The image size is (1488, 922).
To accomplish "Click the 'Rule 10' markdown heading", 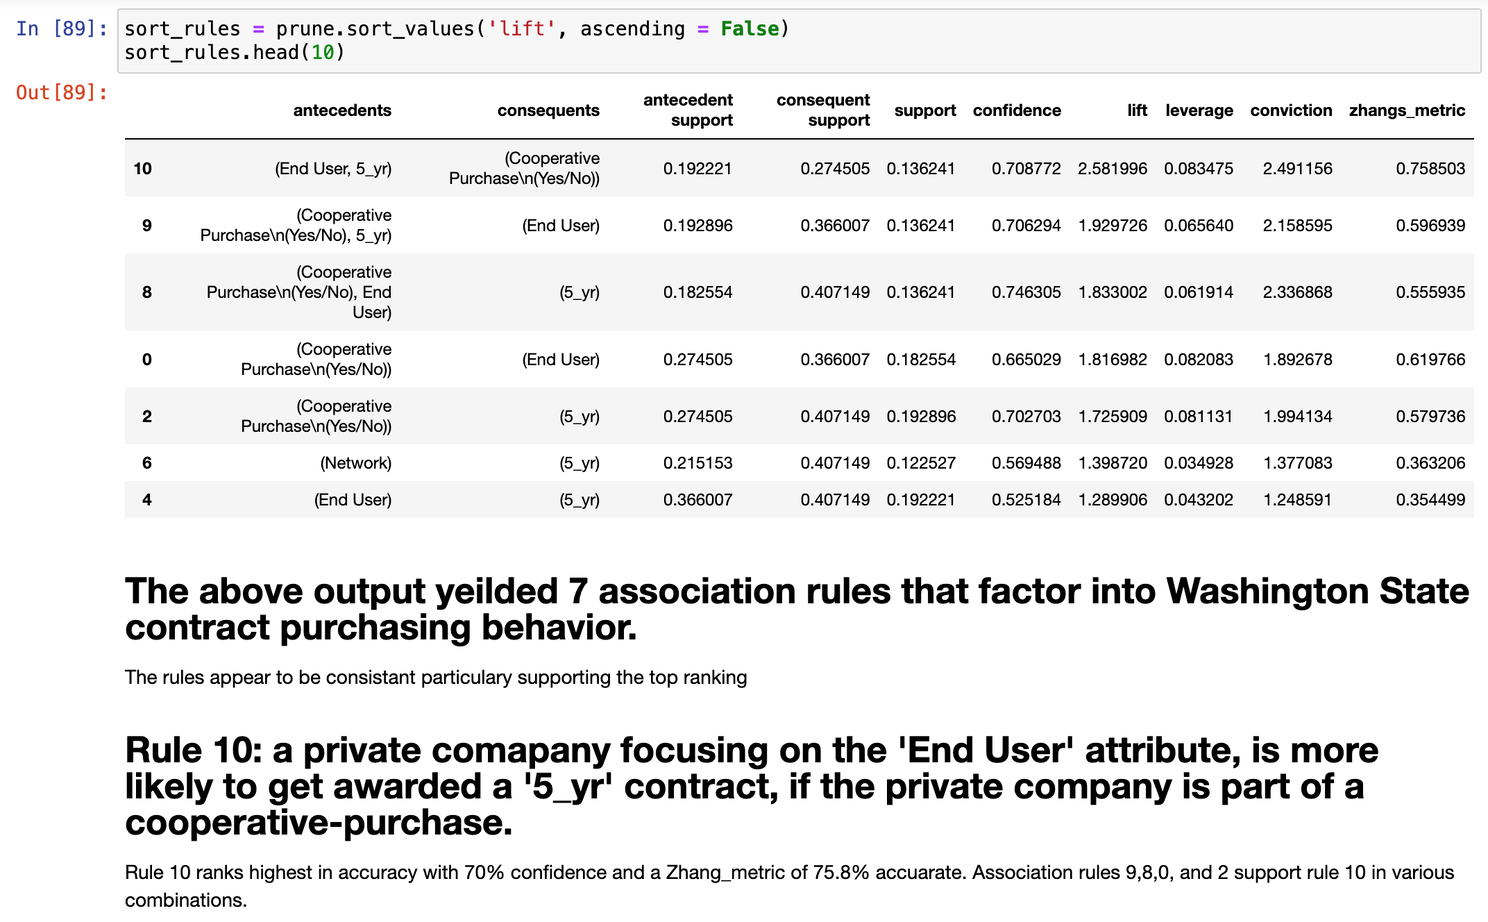I will tap(752, 786).
